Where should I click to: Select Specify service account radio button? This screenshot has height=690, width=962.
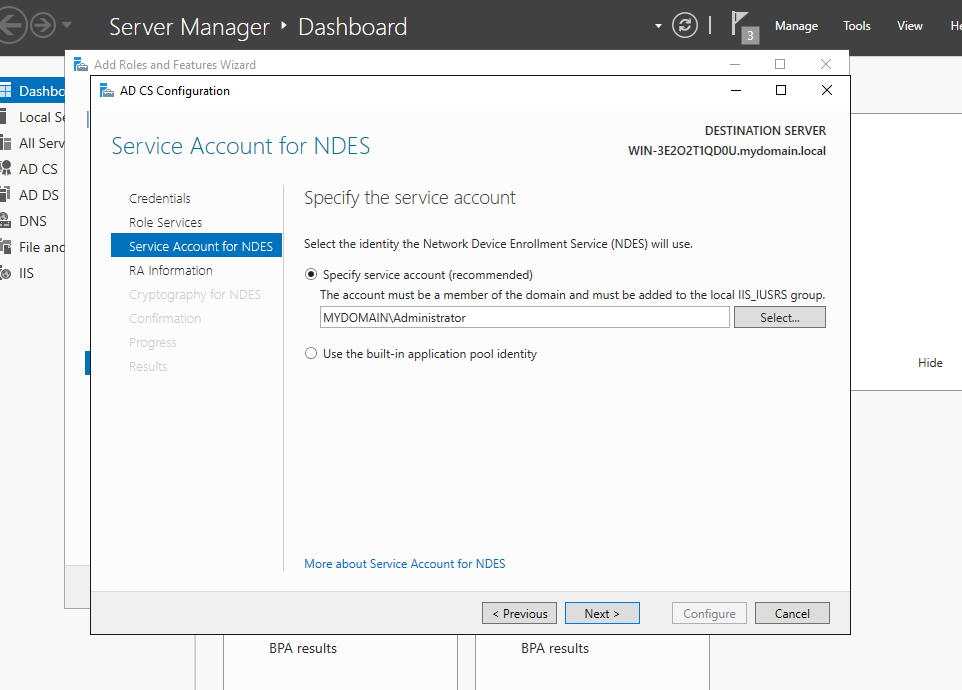[x=311, y=274]
